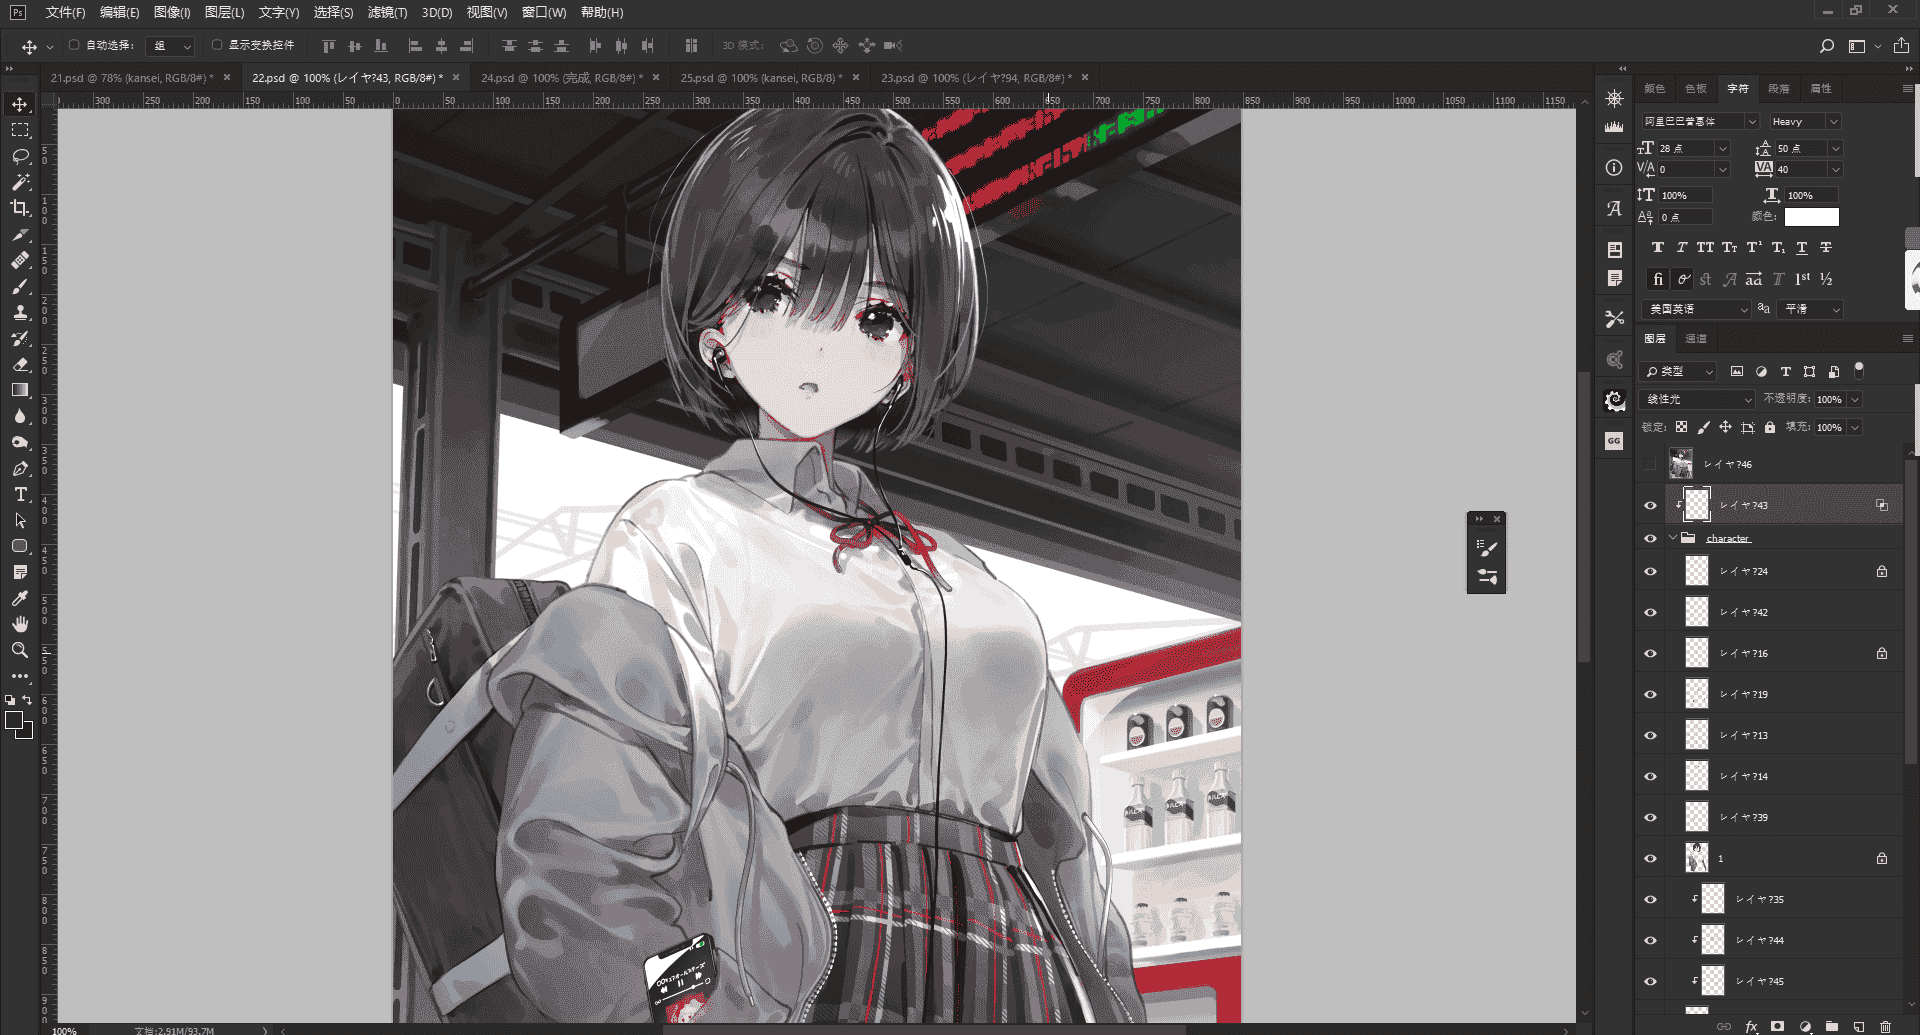The width and height of the screenshot is (1920, 1035).
Task: Open the 图层(L) menu
Action: (x=224, y=12)
